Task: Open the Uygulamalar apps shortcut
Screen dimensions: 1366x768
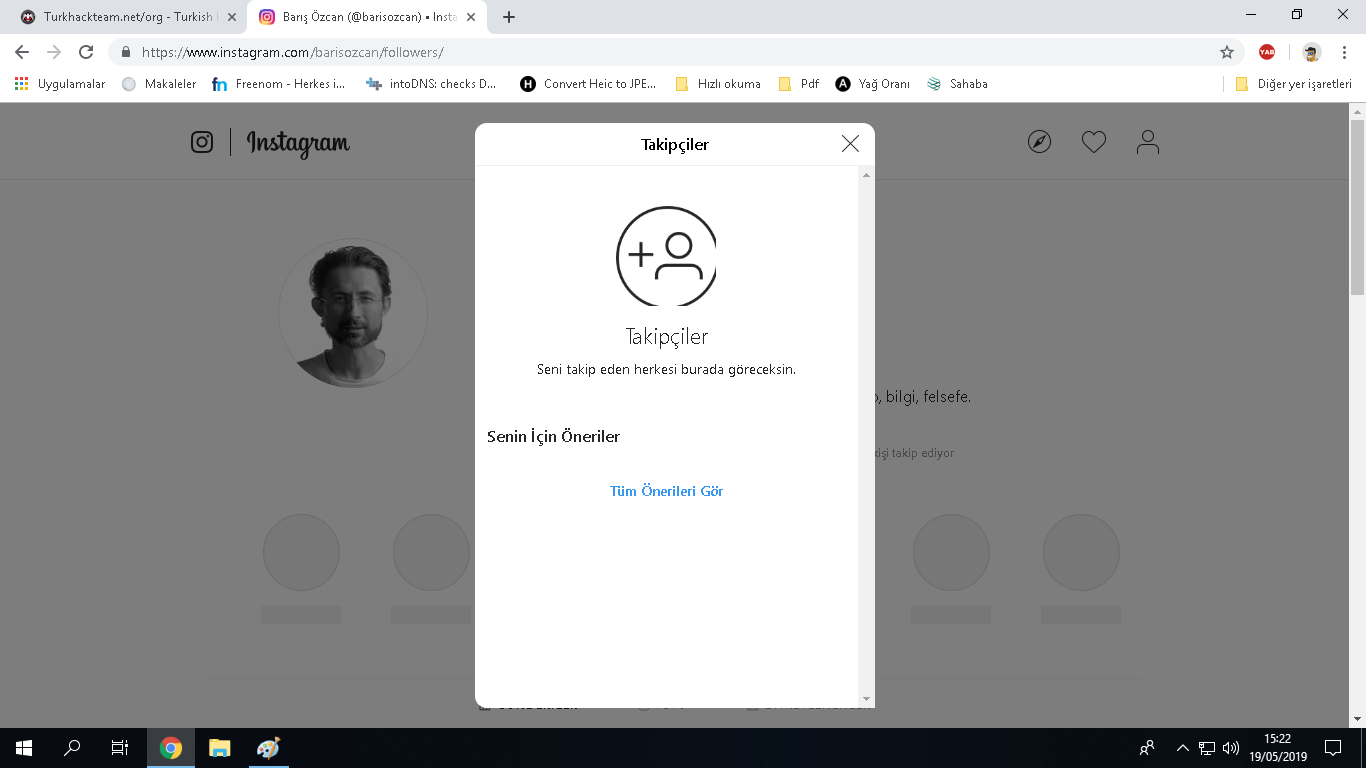Action: coord(60,84)
